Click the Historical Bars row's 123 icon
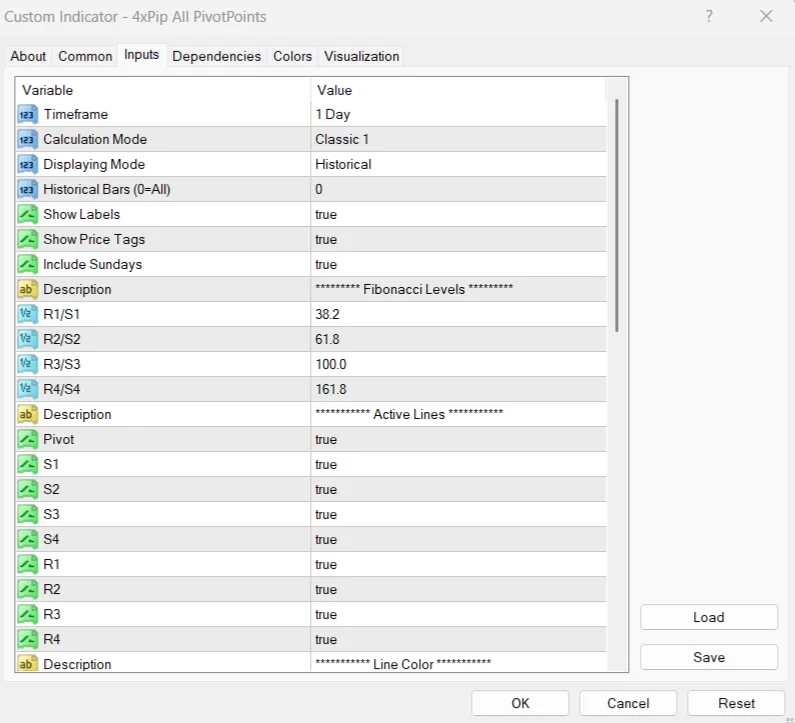Screen dimensions: 795x723 point(27,190)
